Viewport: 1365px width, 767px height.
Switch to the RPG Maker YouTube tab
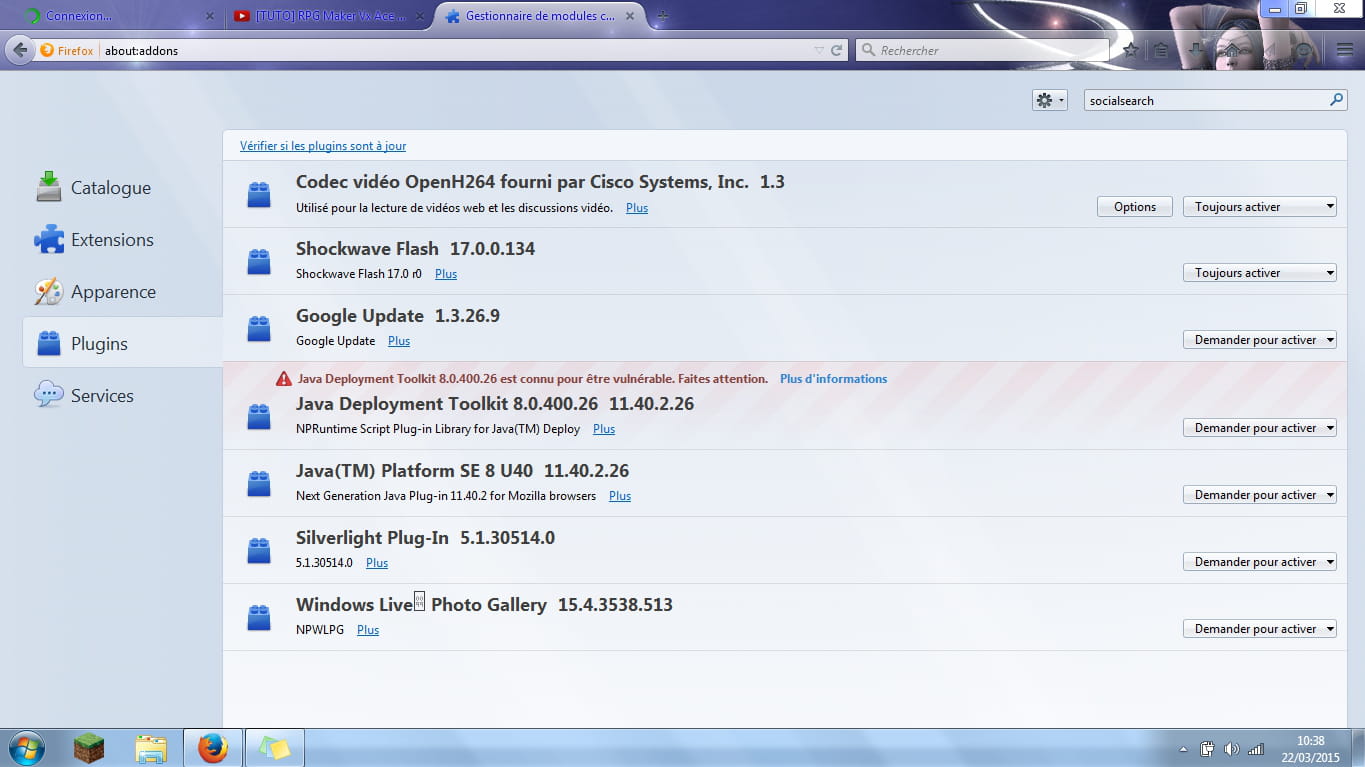(x=328, y=16)
